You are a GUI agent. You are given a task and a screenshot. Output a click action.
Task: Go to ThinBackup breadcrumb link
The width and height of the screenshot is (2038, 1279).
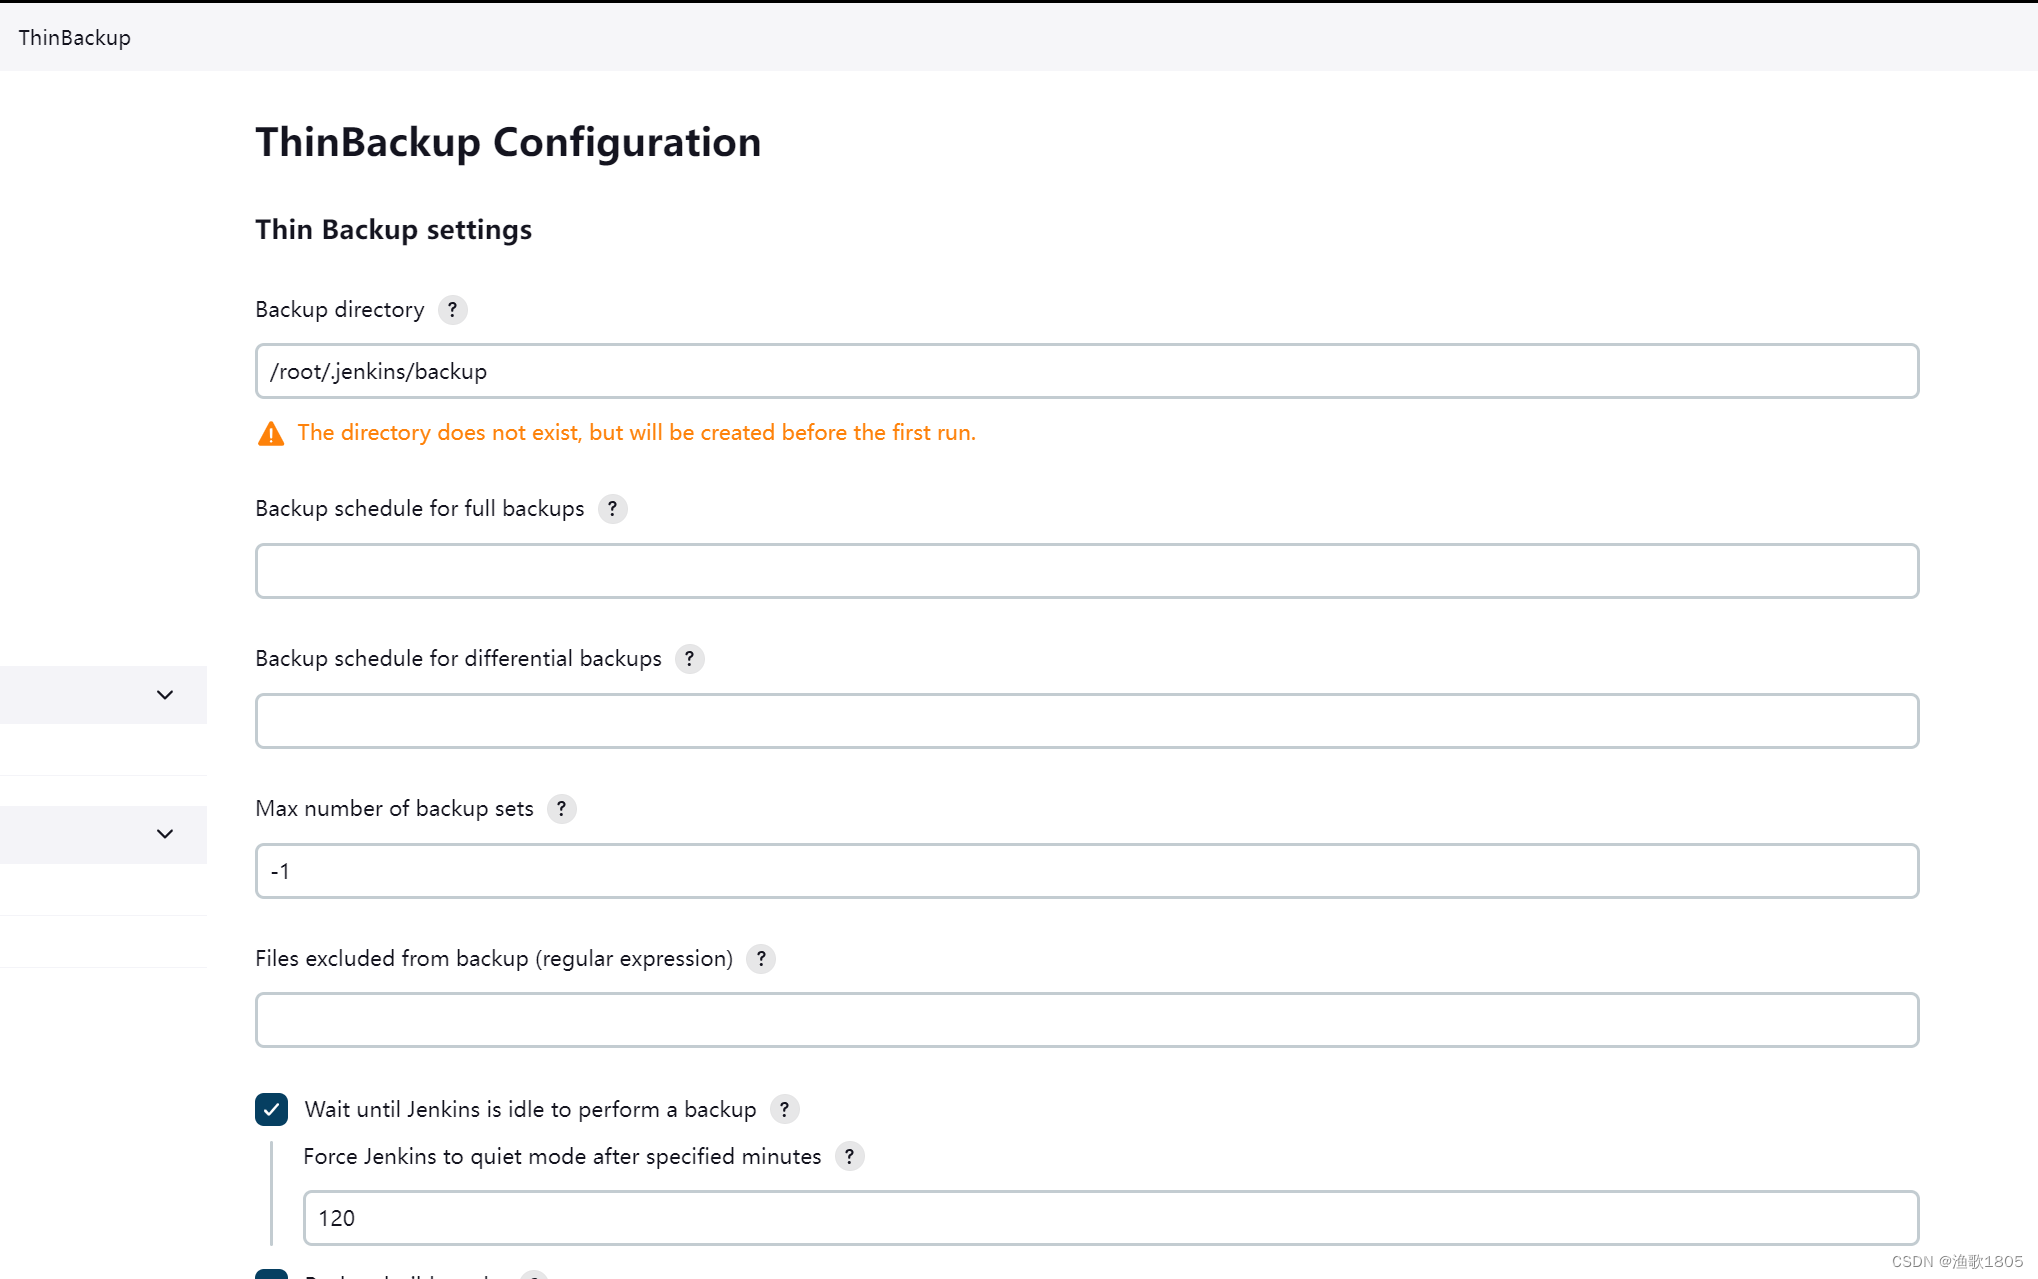tap(75, 38)
